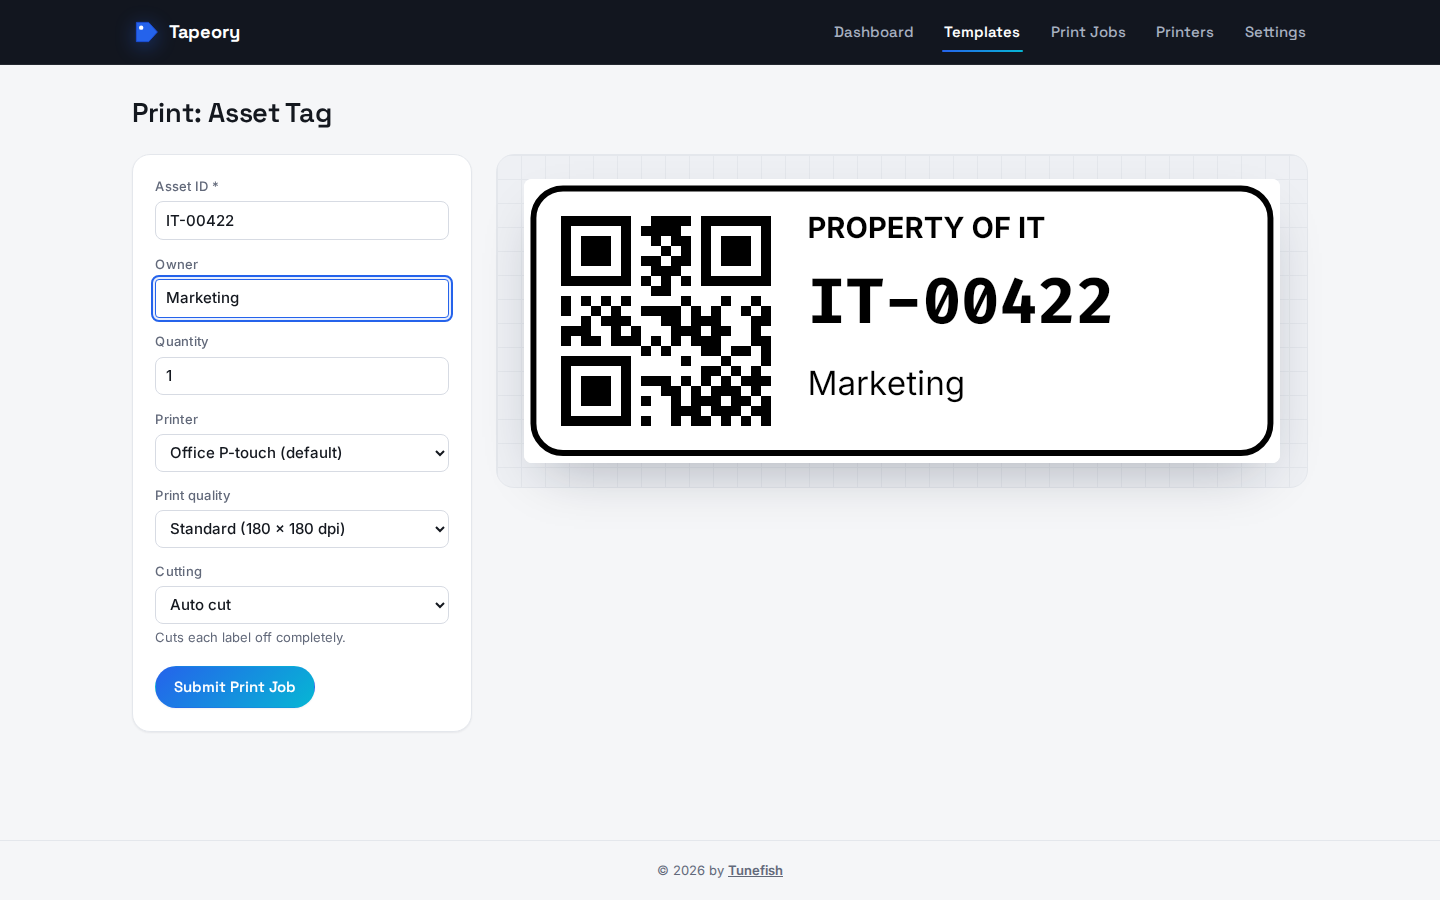
Task: Go to the Templates tab
Action: pos(982,32)
